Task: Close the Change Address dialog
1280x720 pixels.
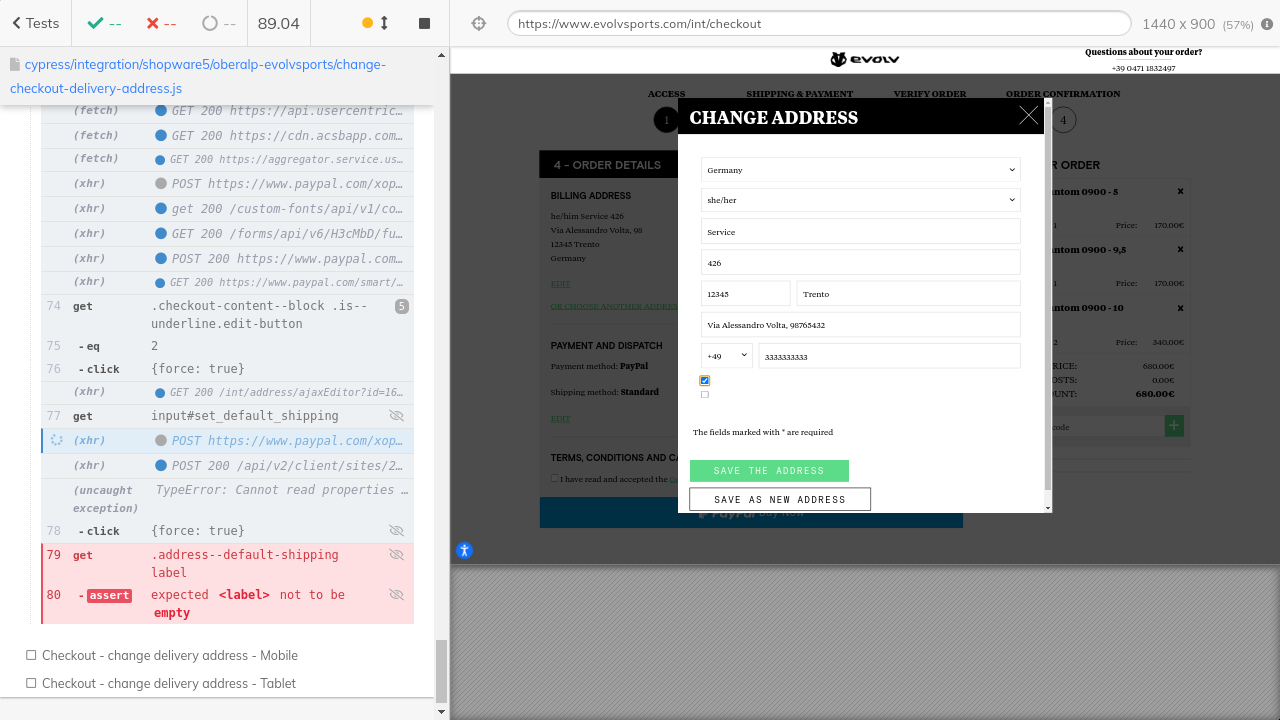Action: 1028,116
